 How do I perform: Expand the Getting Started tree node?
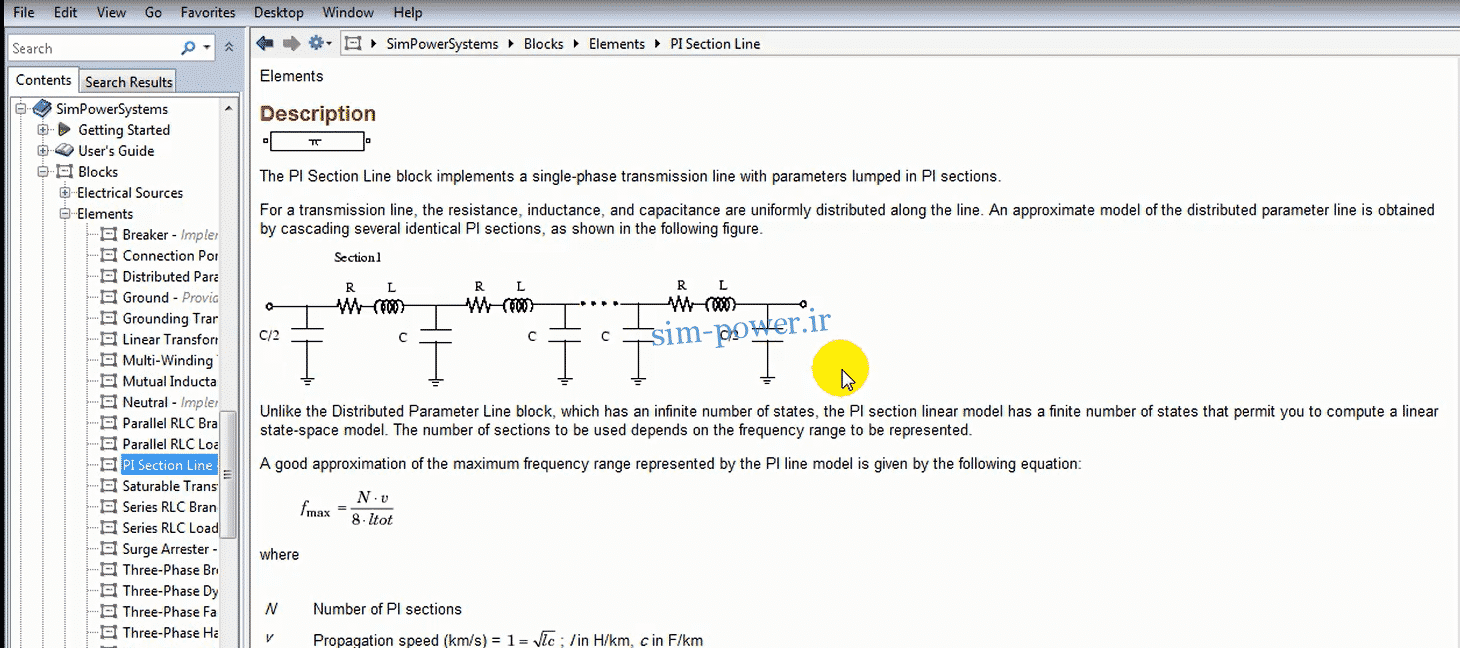click(43, 130)
